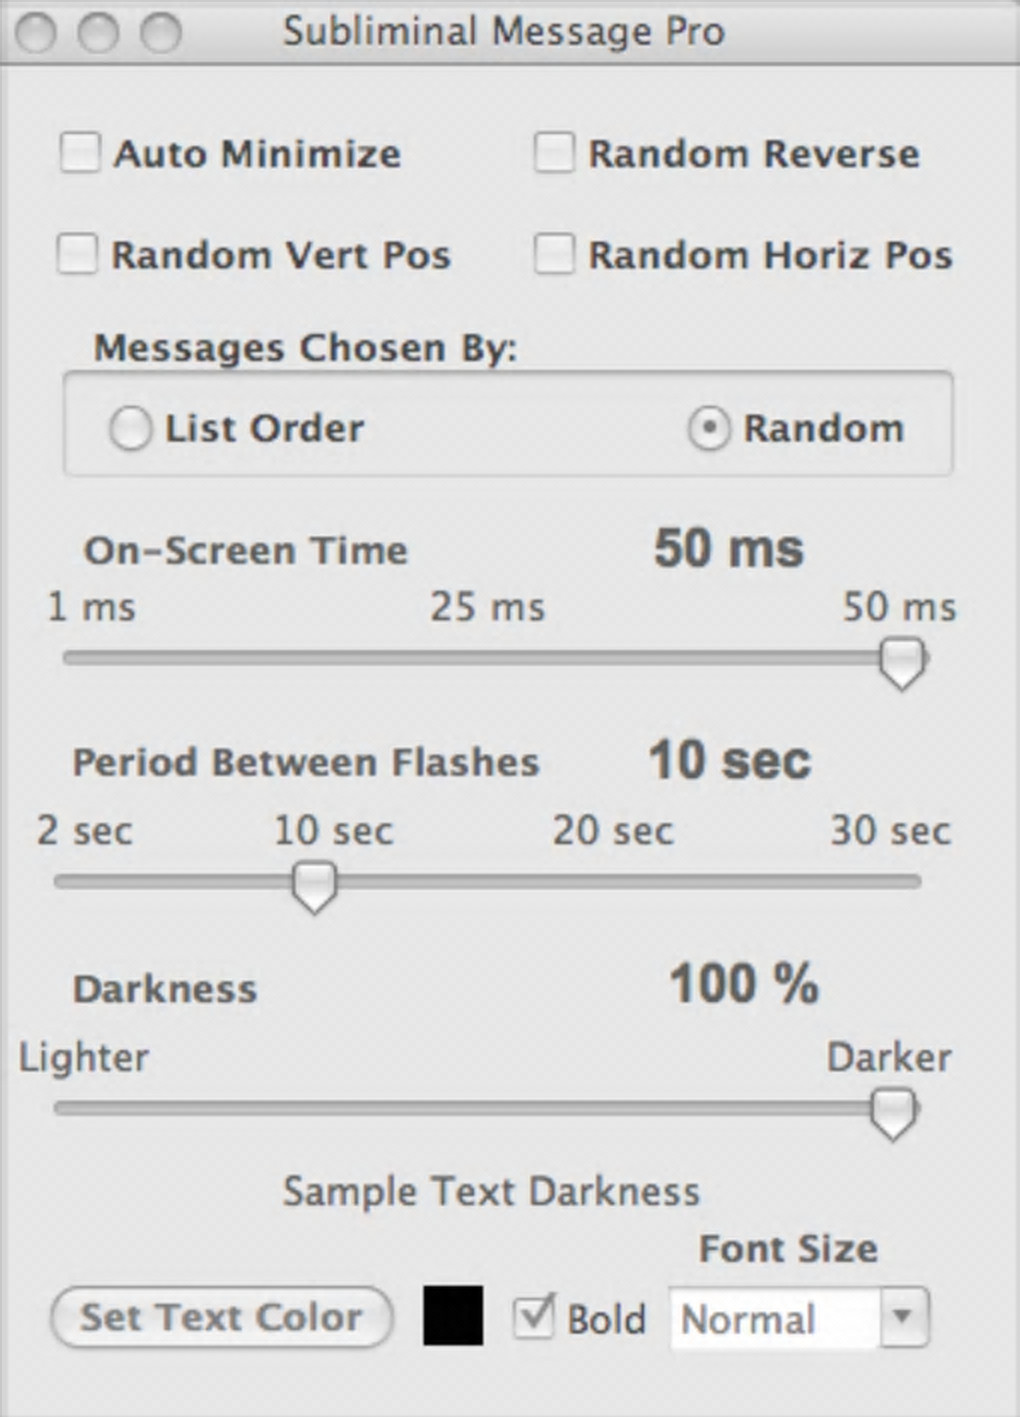
Task: Click the Darkness slider handle
Action: tap(892, 1111)
